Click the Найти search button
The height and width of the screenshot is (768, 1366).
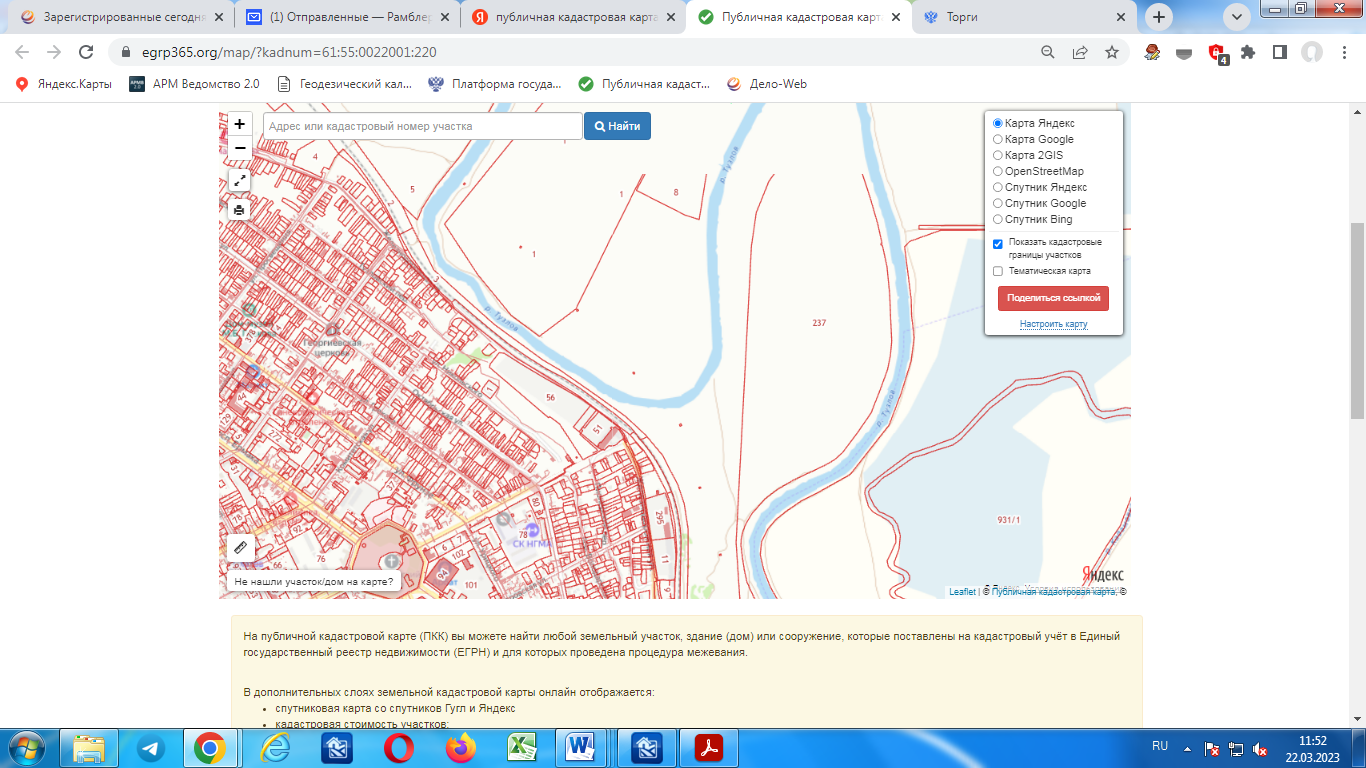(617, 126)
